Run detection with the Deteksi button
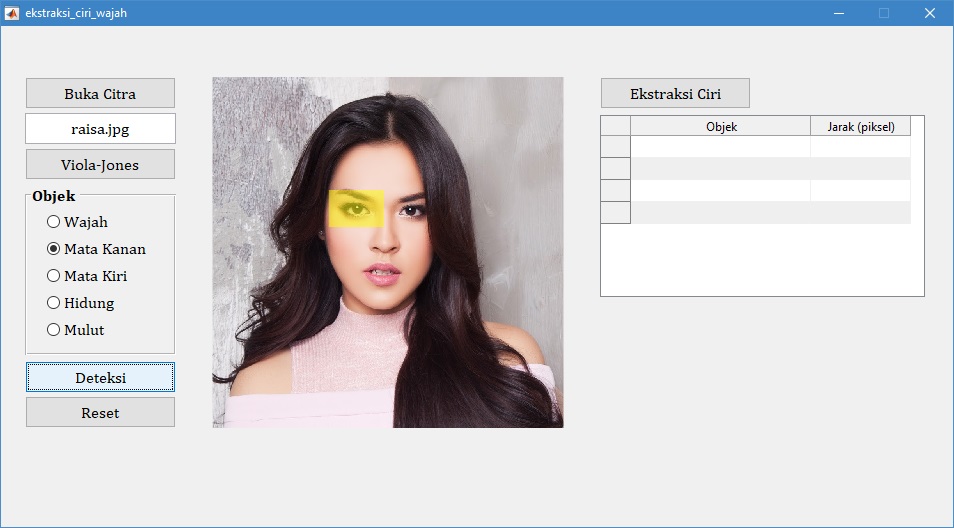This screenshot has height=528, width=954. [100, 377]
